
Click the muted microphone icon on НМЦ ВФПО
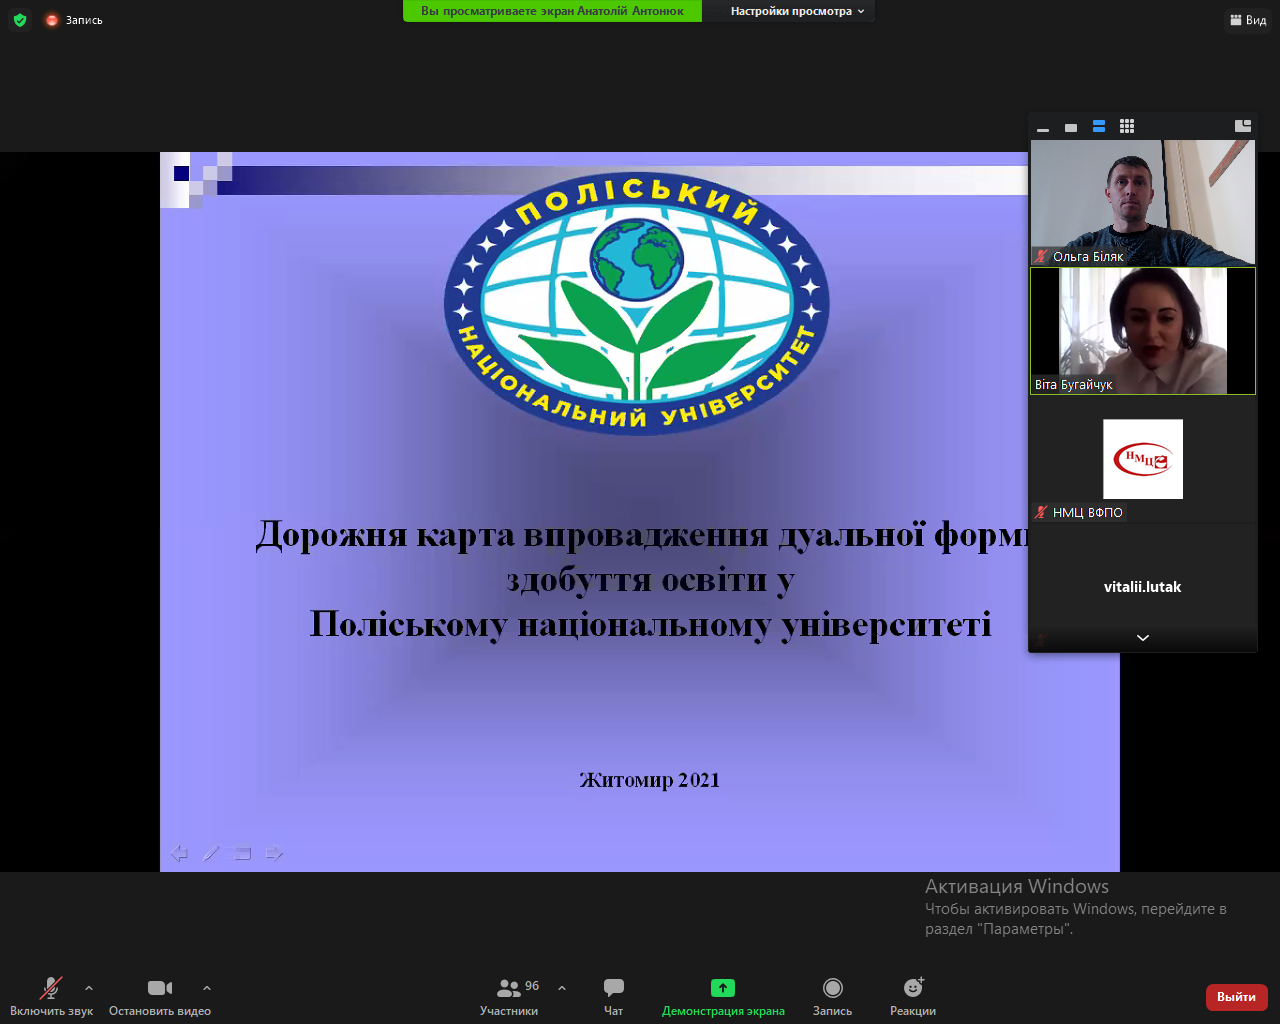[x=1041, y=512]
